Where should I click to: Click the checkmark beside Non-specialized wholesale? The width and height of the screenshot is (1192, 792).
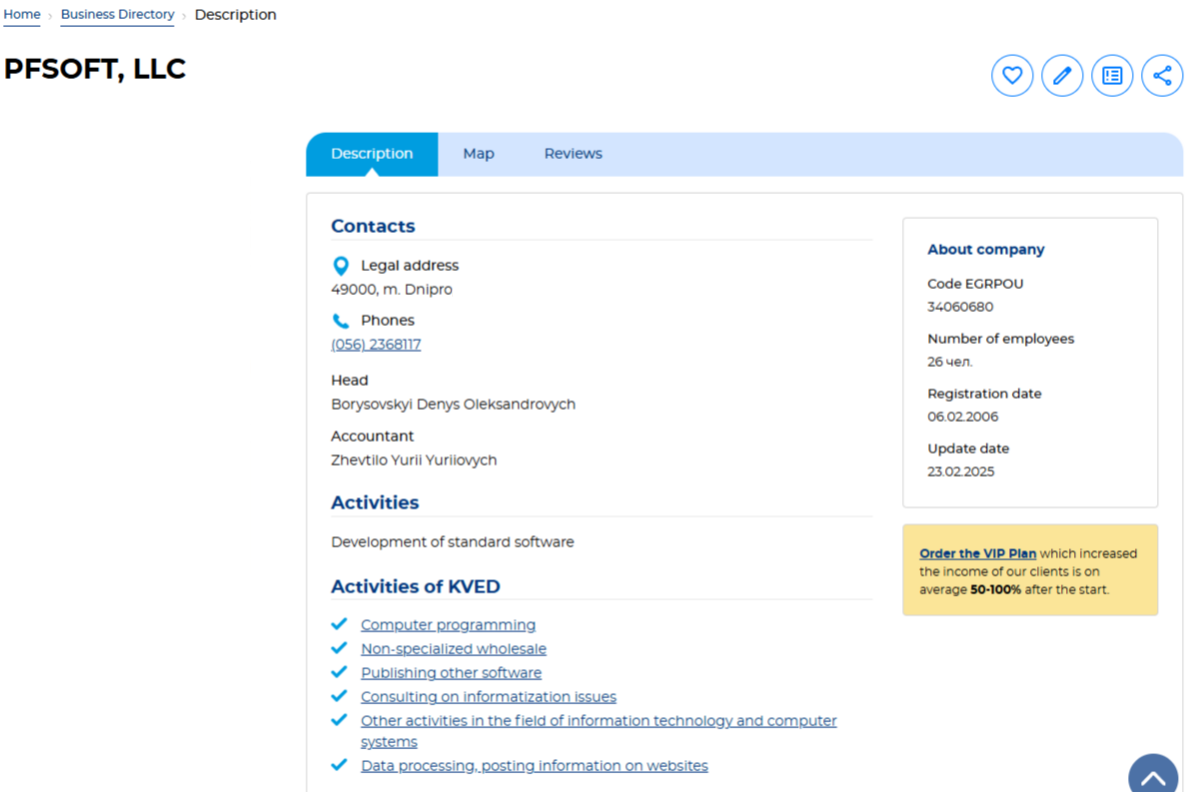339,648
